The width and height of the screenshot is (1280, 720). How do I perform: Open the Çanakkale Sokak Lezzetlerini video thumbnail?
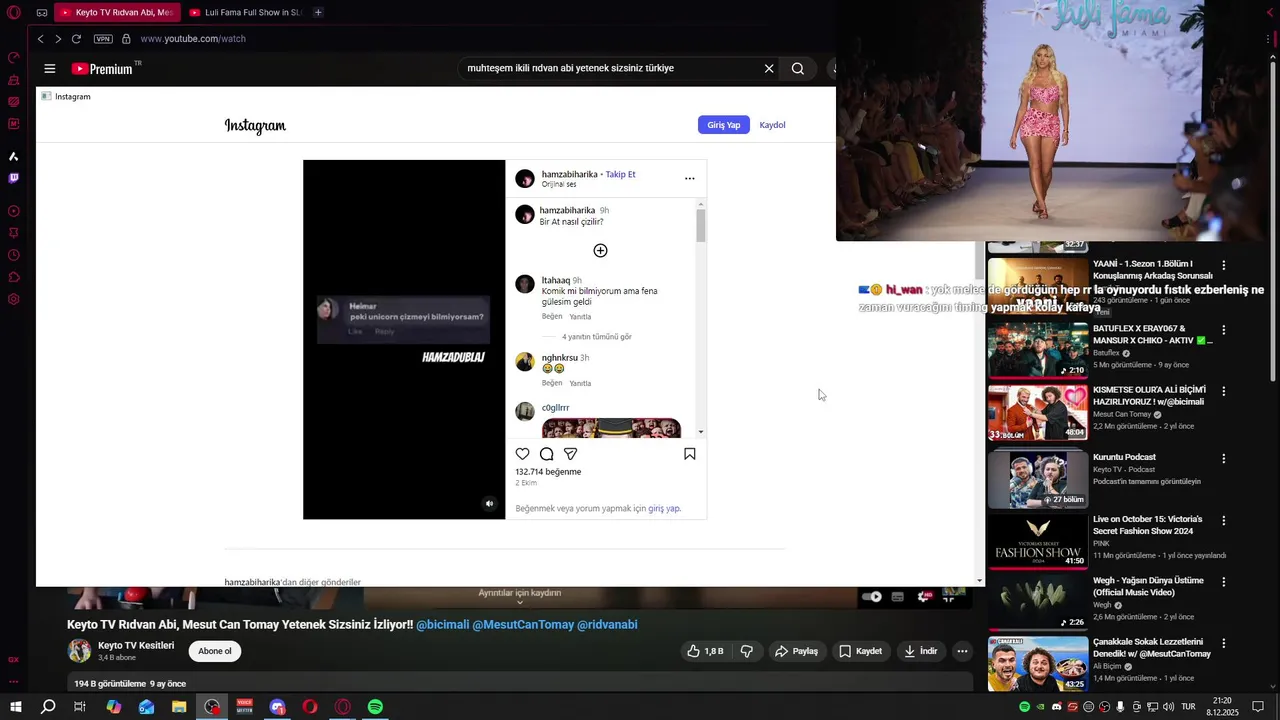pyautogui.click(x=1038, y=663)
